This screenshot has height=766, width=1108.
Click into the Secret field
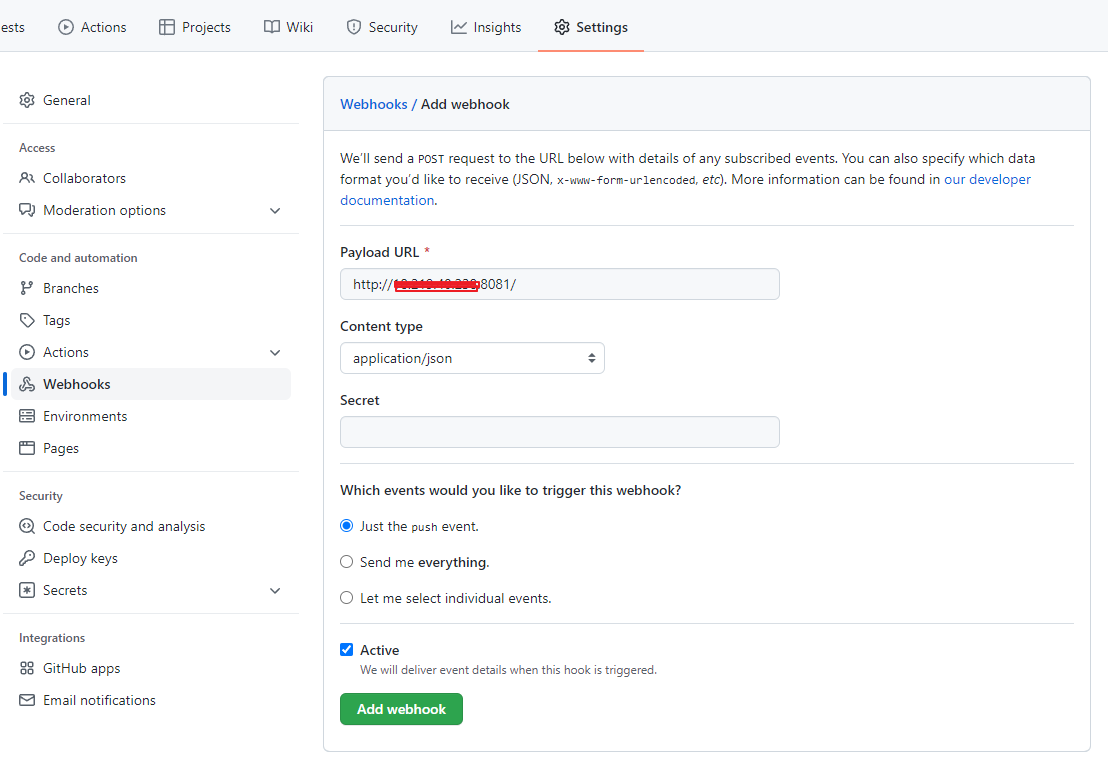[560, 432]
